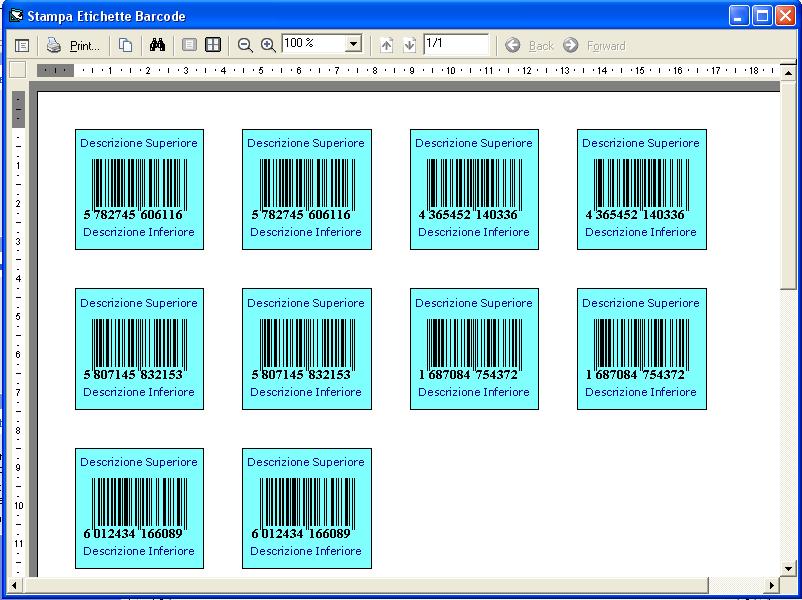Click the horizontal scrollbar thumb

pyautogui.click(x=366, y=584)
